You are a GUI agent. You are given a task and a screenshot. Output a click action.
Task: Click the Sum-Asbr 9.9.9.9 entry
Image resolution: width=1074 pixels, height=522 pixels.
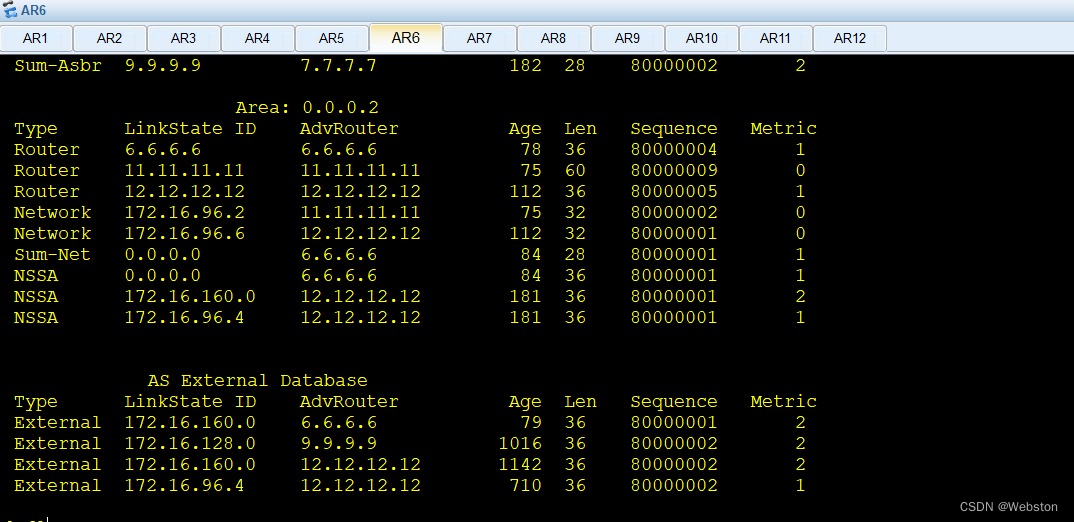tap(410, 66)
